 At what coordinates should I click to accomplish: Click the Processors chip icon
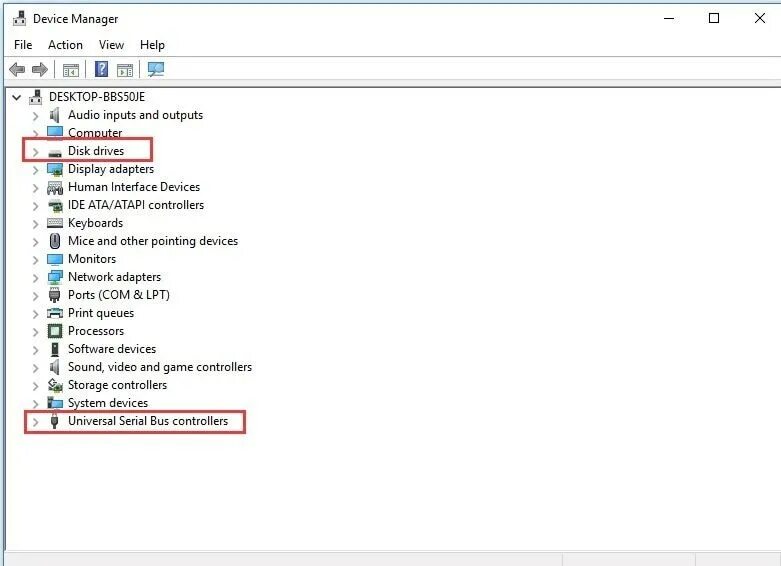[x=55, y=331]
